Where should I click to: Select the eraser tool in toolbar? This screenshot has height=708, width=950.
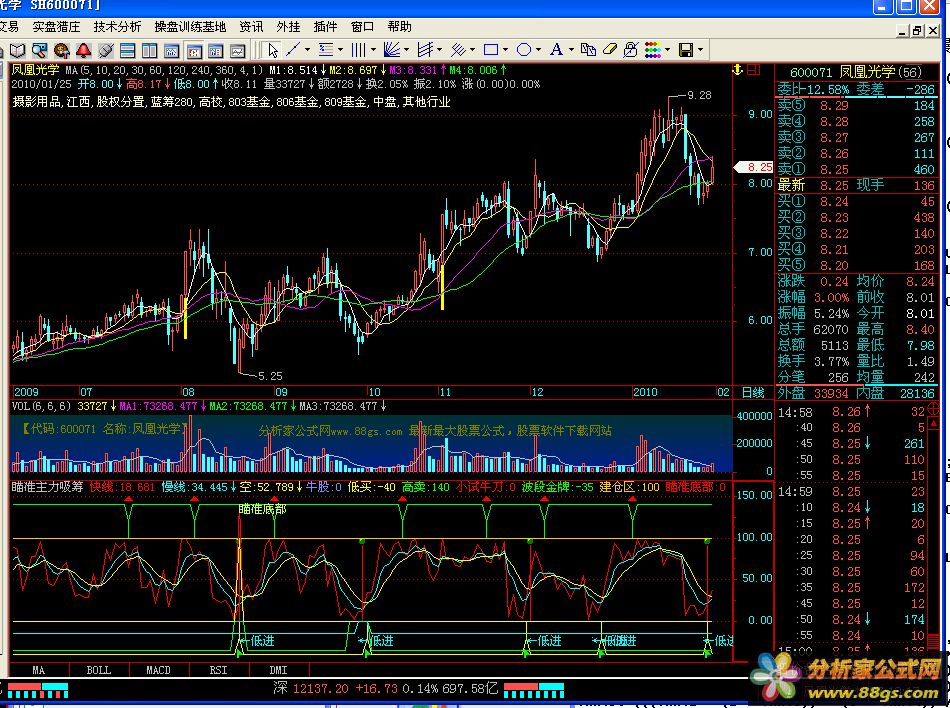[611, 50]
